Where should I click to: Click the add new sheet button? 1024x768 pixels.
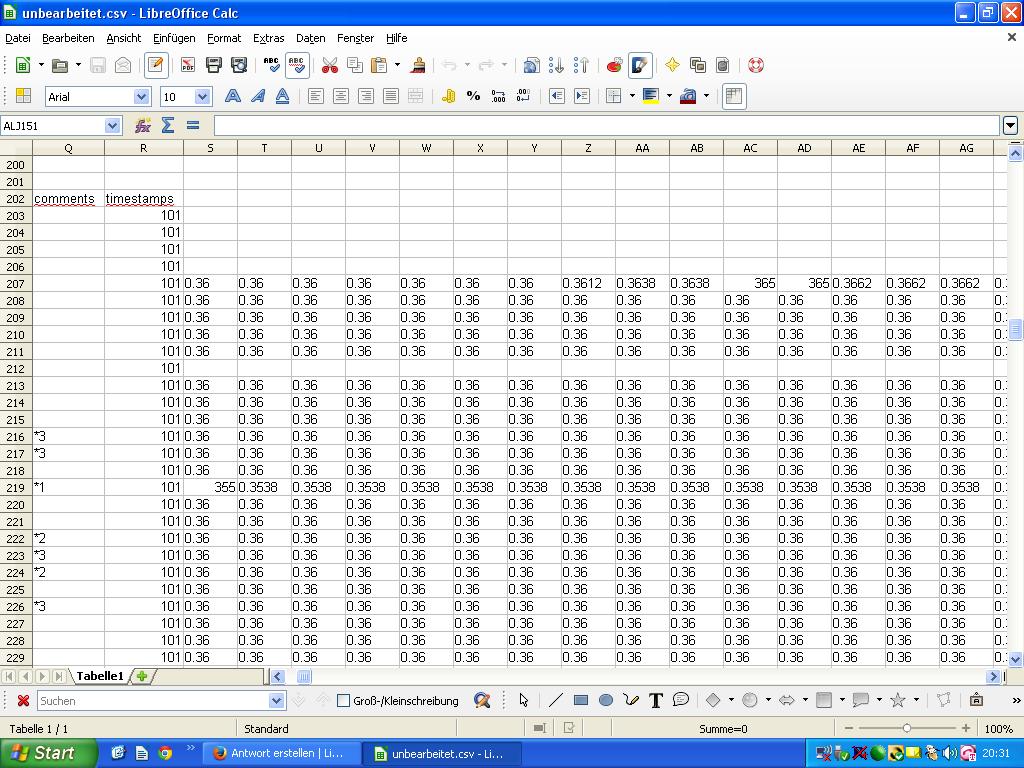click(142, 677)
